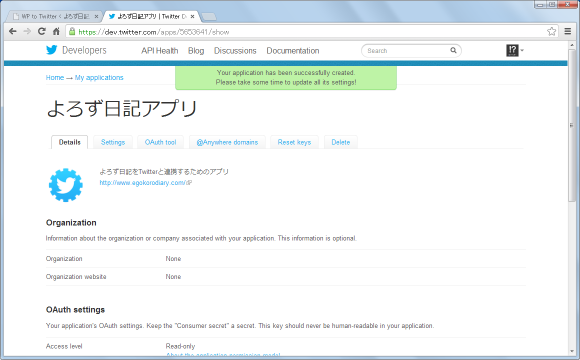Screen dimensions: 580x360
Task: Open the Reset keys tab
Action: (x=294, y=142)
